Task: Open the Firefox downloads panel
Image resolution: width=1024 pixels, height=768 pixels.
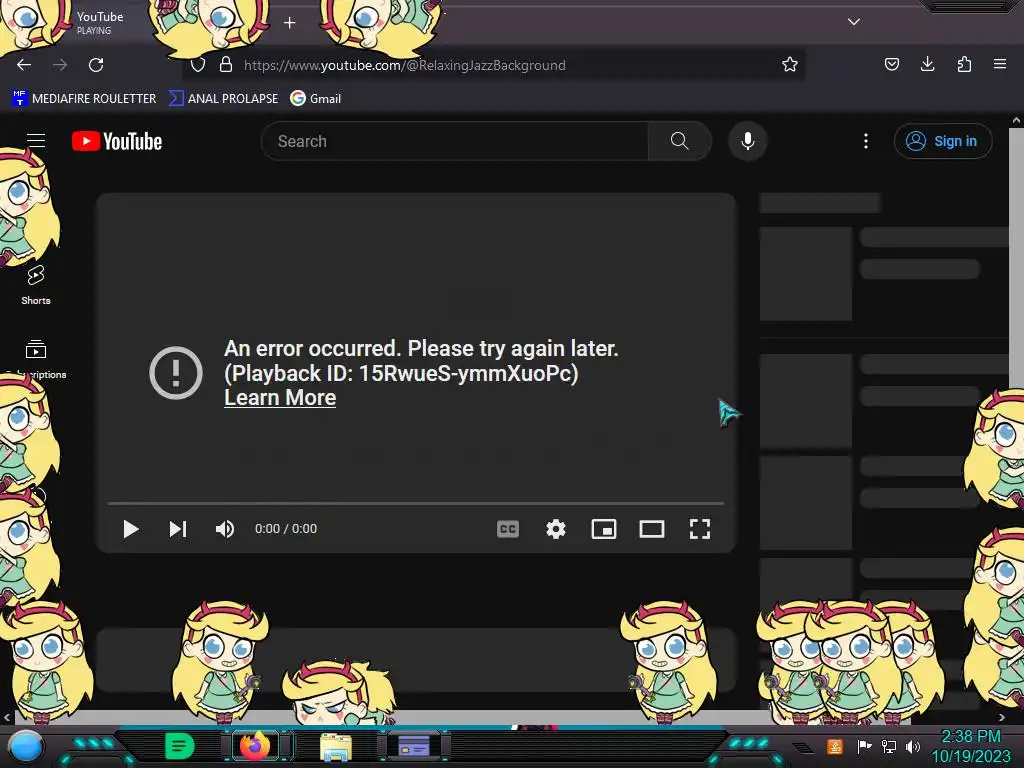Action: (x=927, y=64)
